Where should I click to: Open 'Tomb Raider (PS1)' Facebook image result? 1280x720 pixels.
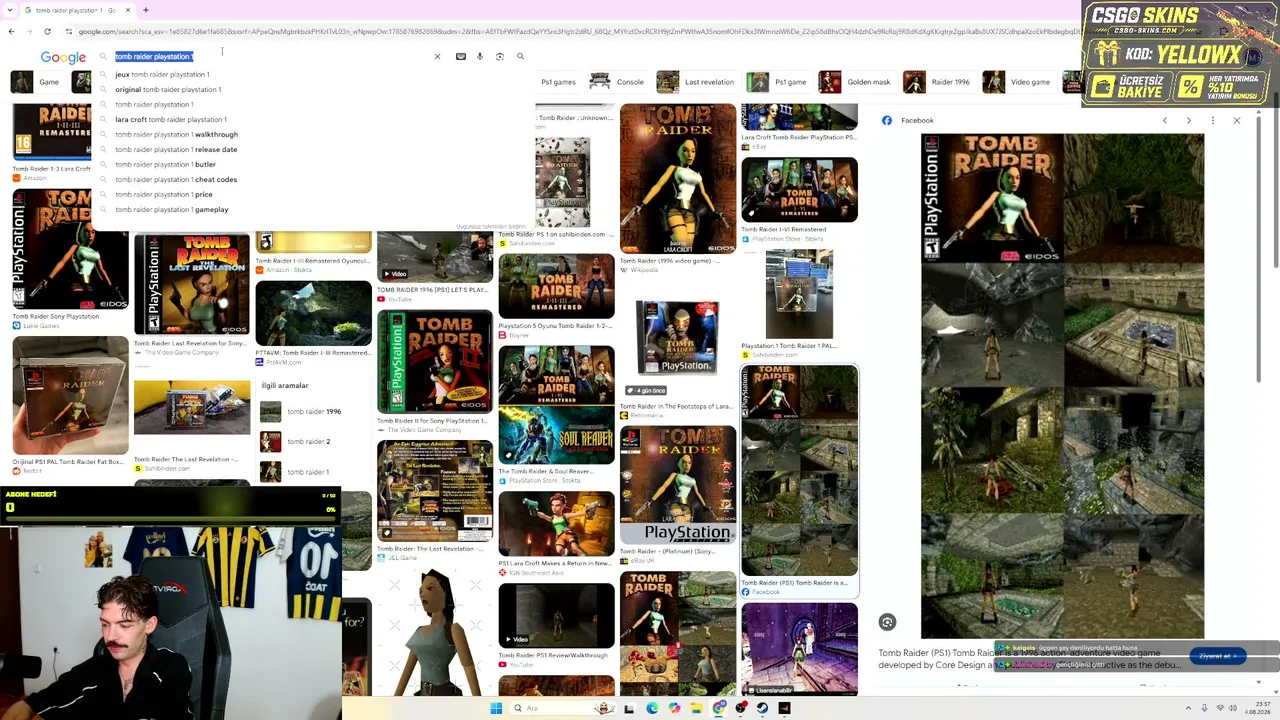pos(799,470)
